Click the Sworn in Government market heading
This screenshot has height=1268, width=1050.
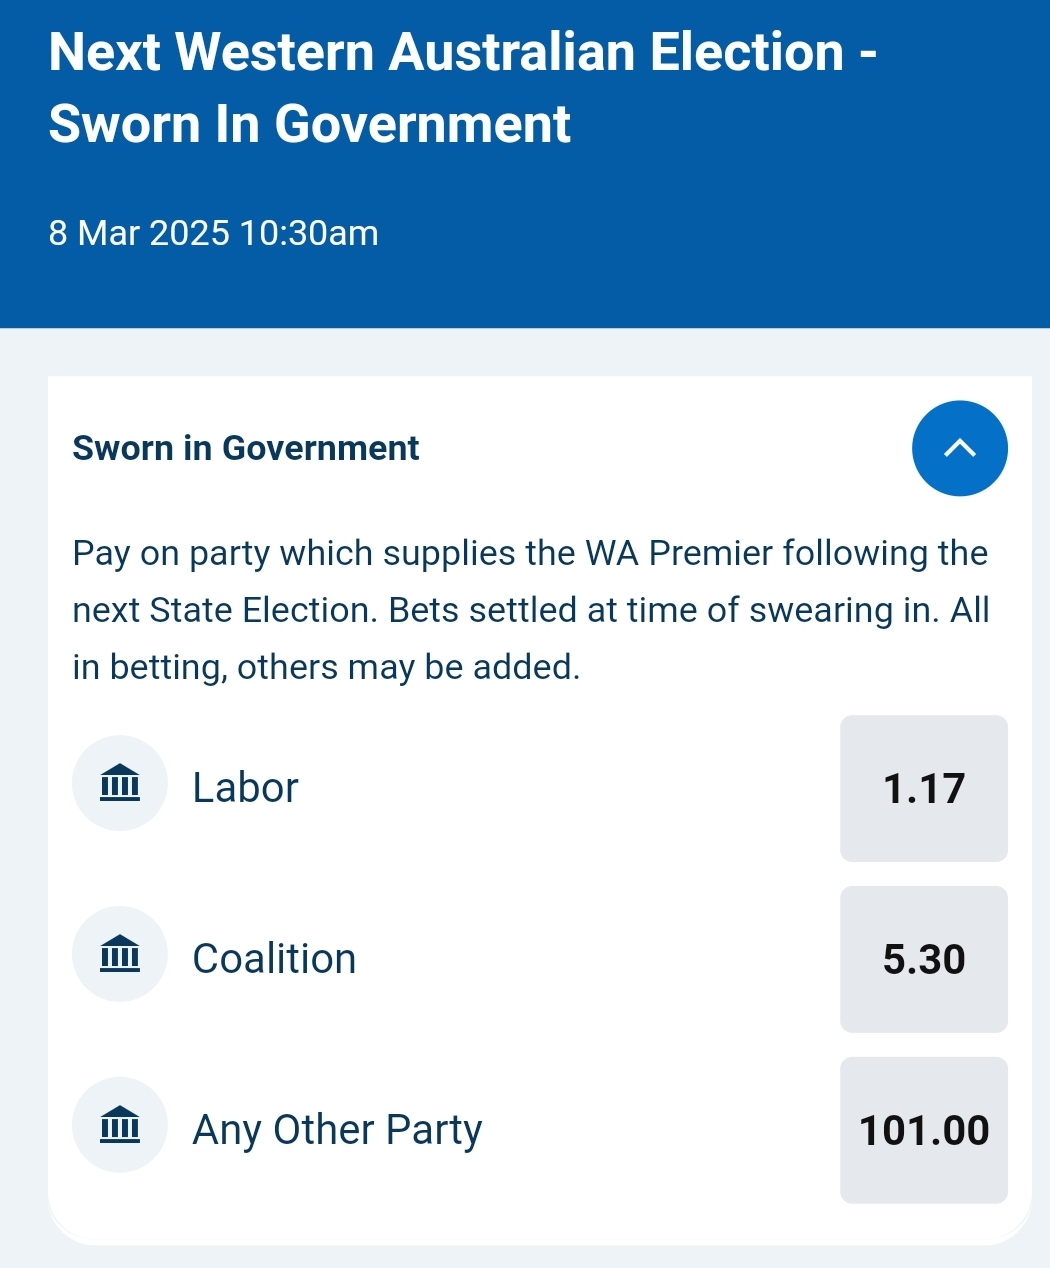246,448
